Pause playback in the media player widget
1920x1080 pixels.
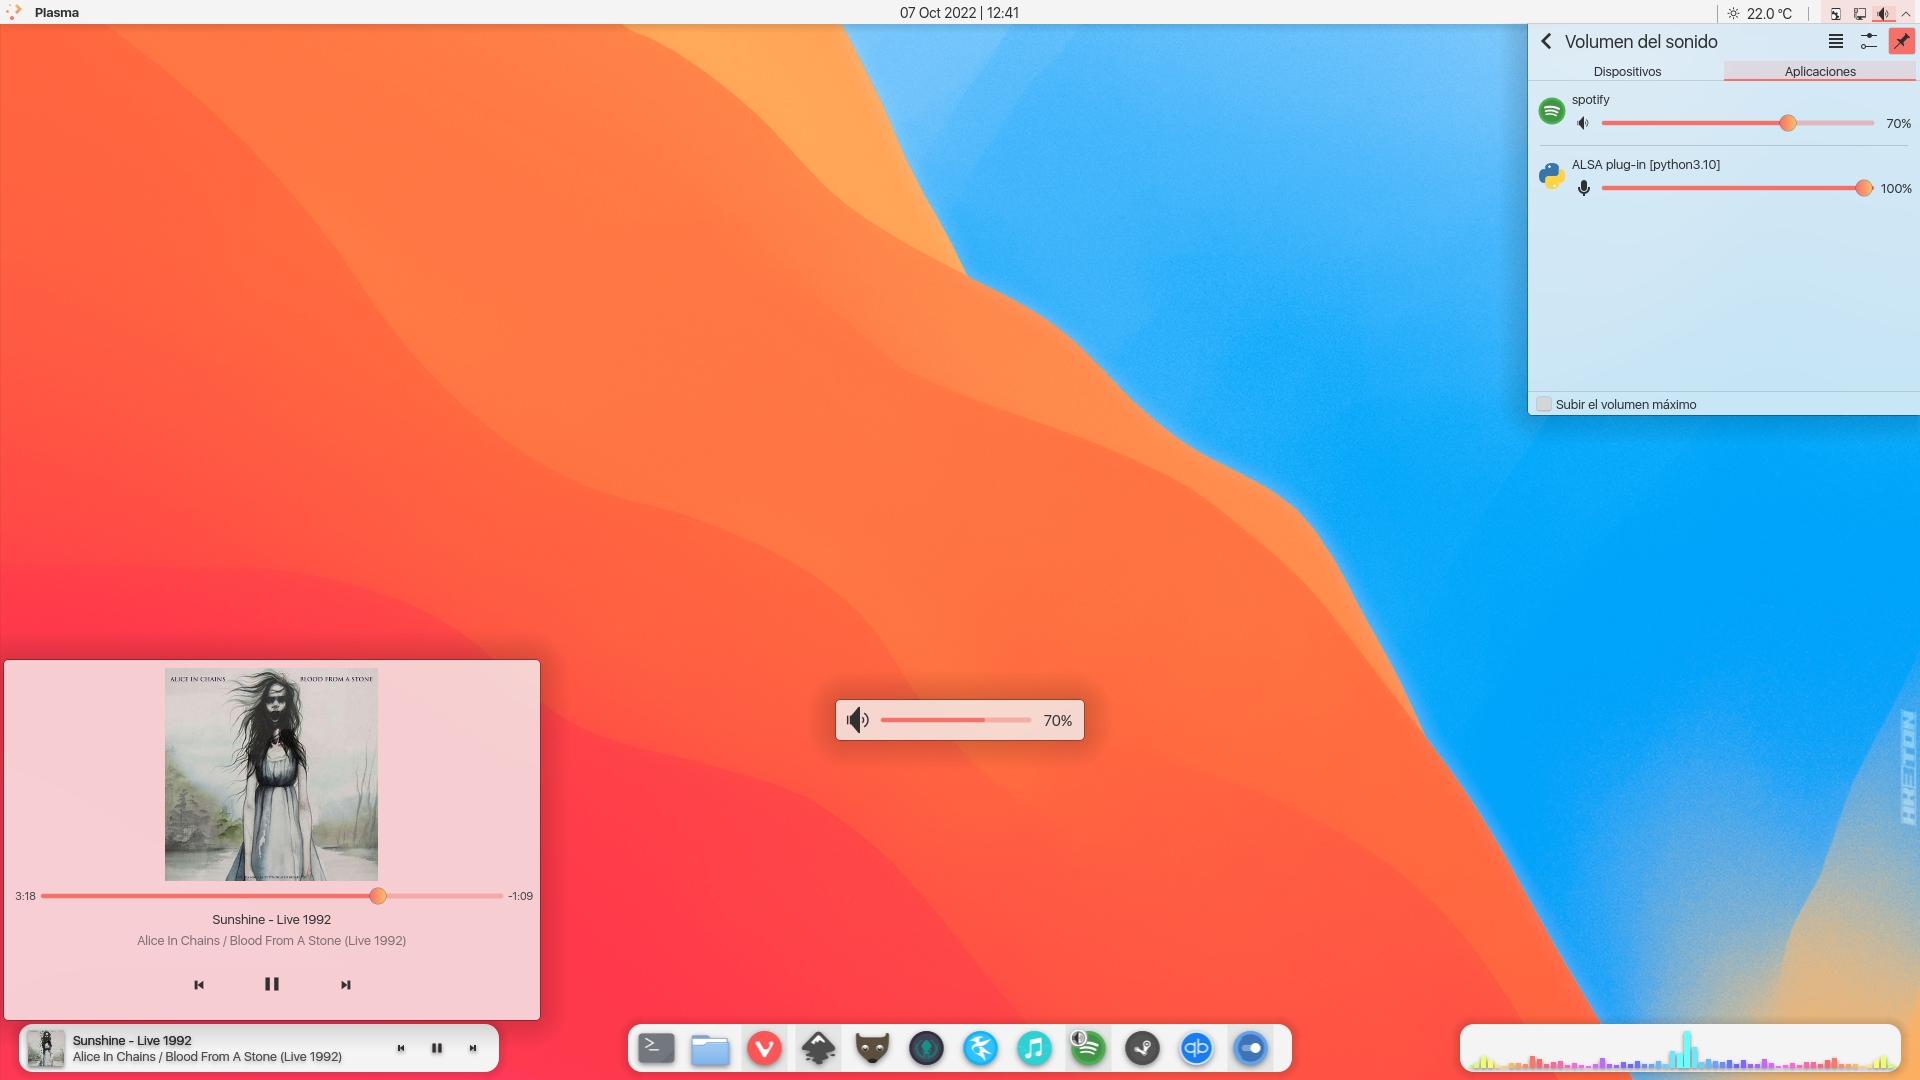pos(271,984)
